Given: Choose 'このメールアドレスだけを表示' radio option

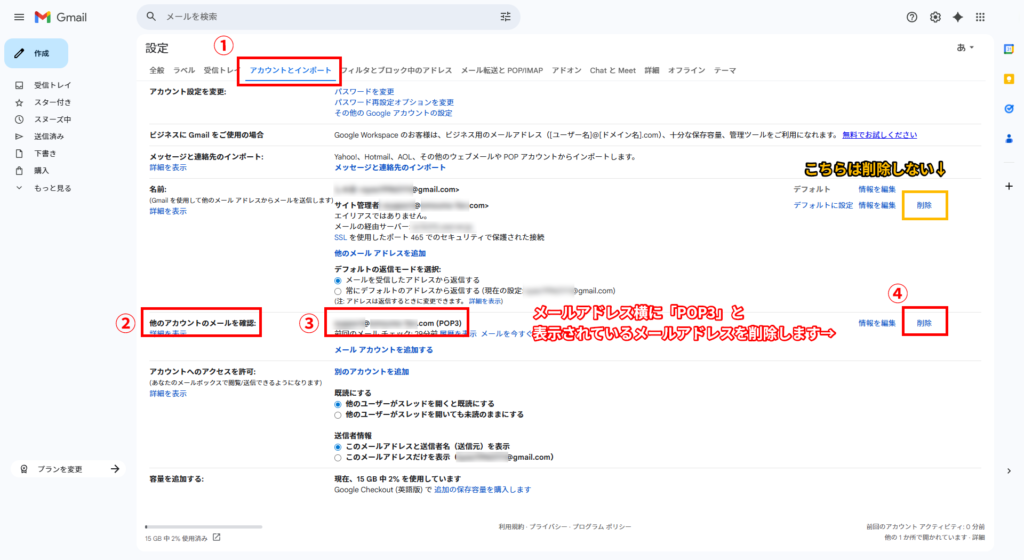Looking at the screenshot, I should coord(339,457).
